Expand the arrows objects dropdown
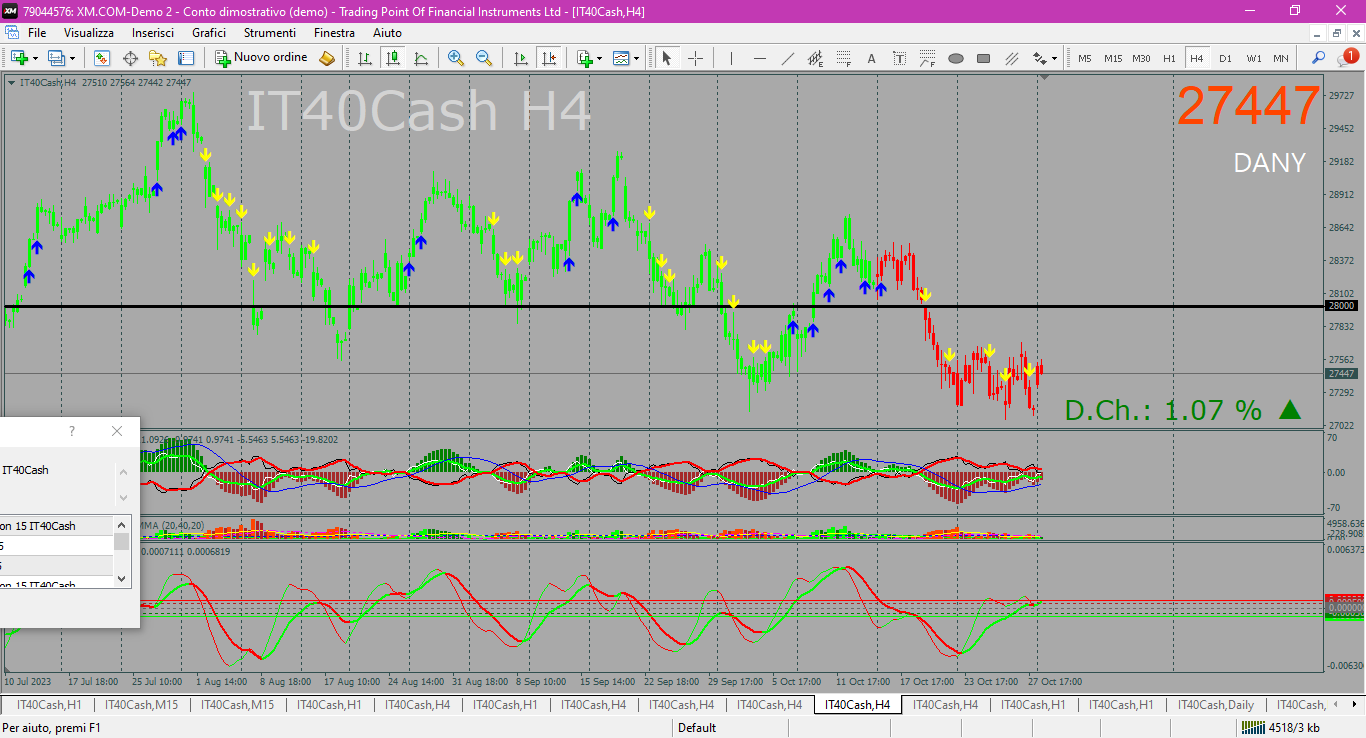Image resolution: width=1366 pixels, height=738 pixels. point(1054,58)
